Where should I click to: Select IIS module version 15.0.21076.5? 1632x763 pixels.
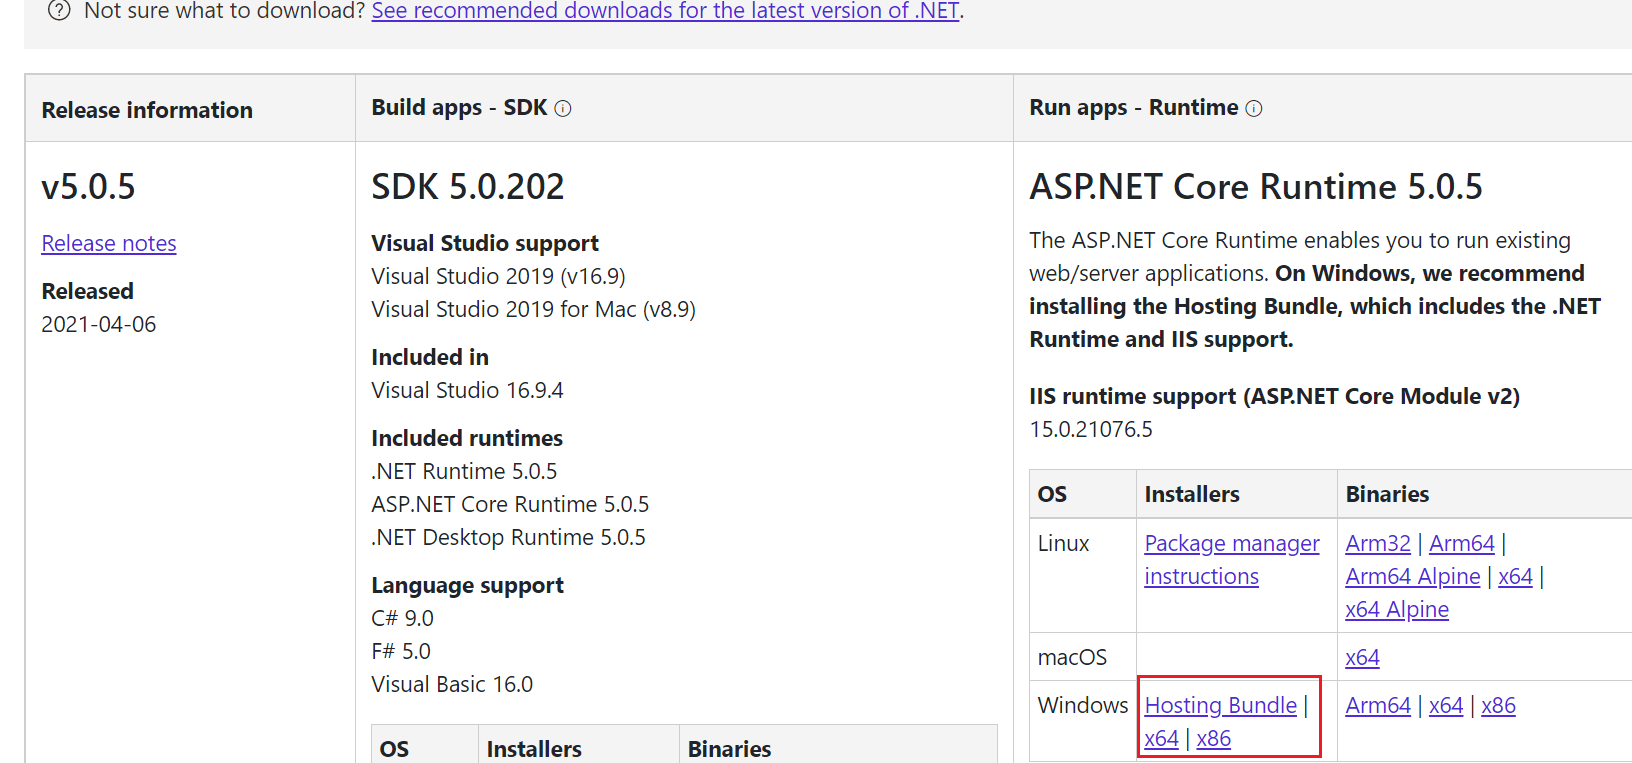[1091, 429]
